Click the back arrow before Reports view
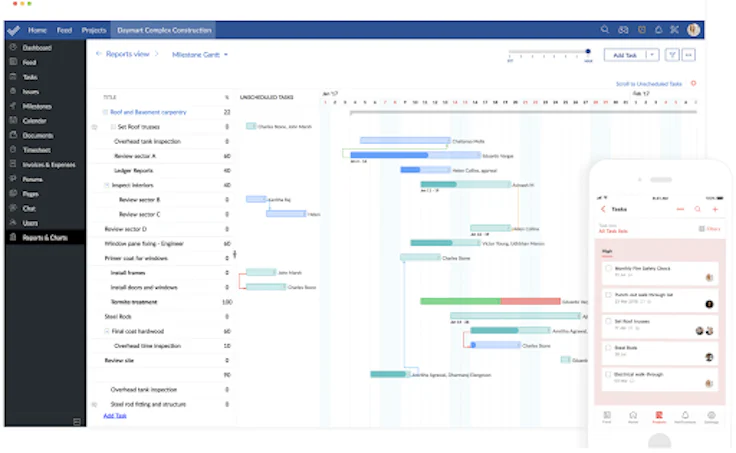736x453 pixels. [99, 54]
